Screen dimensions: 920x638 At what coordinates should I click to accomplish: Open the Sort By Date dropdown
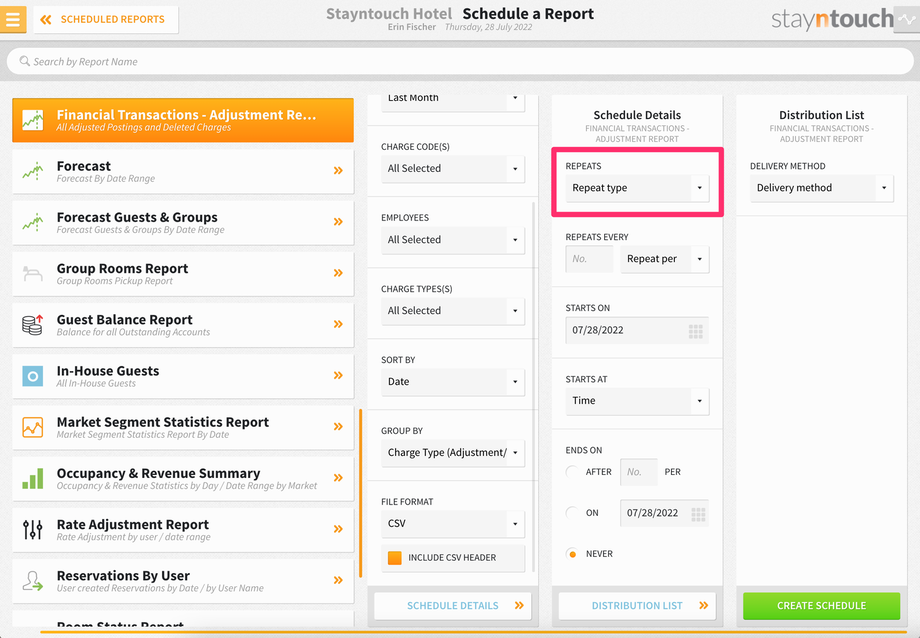[x=453, y=382]
